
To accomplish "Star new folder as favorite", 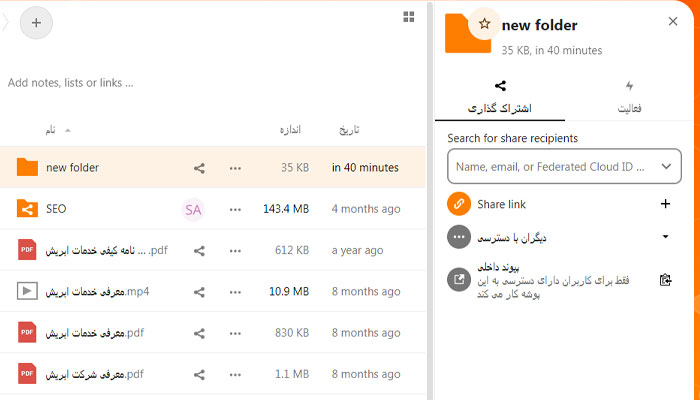I will [x=484, y=24].
